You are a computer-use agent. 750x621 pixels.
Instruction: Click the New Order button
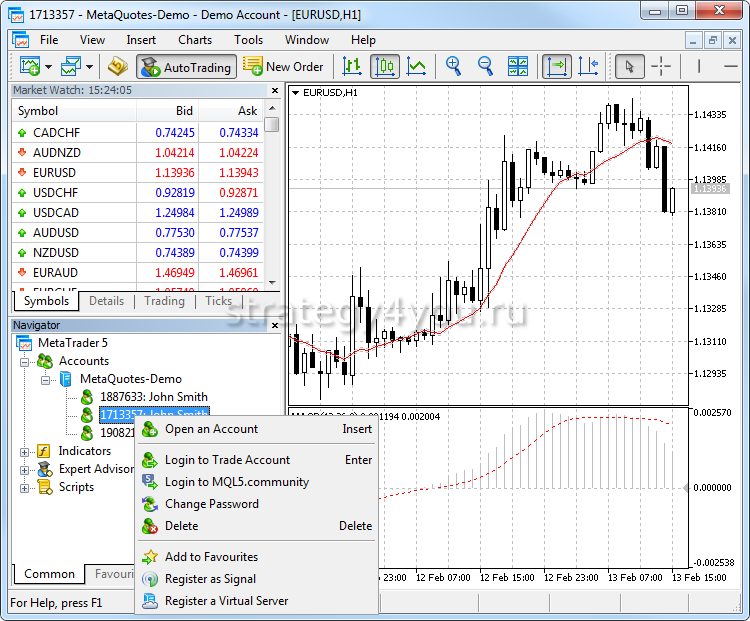[x=284, y=67]
